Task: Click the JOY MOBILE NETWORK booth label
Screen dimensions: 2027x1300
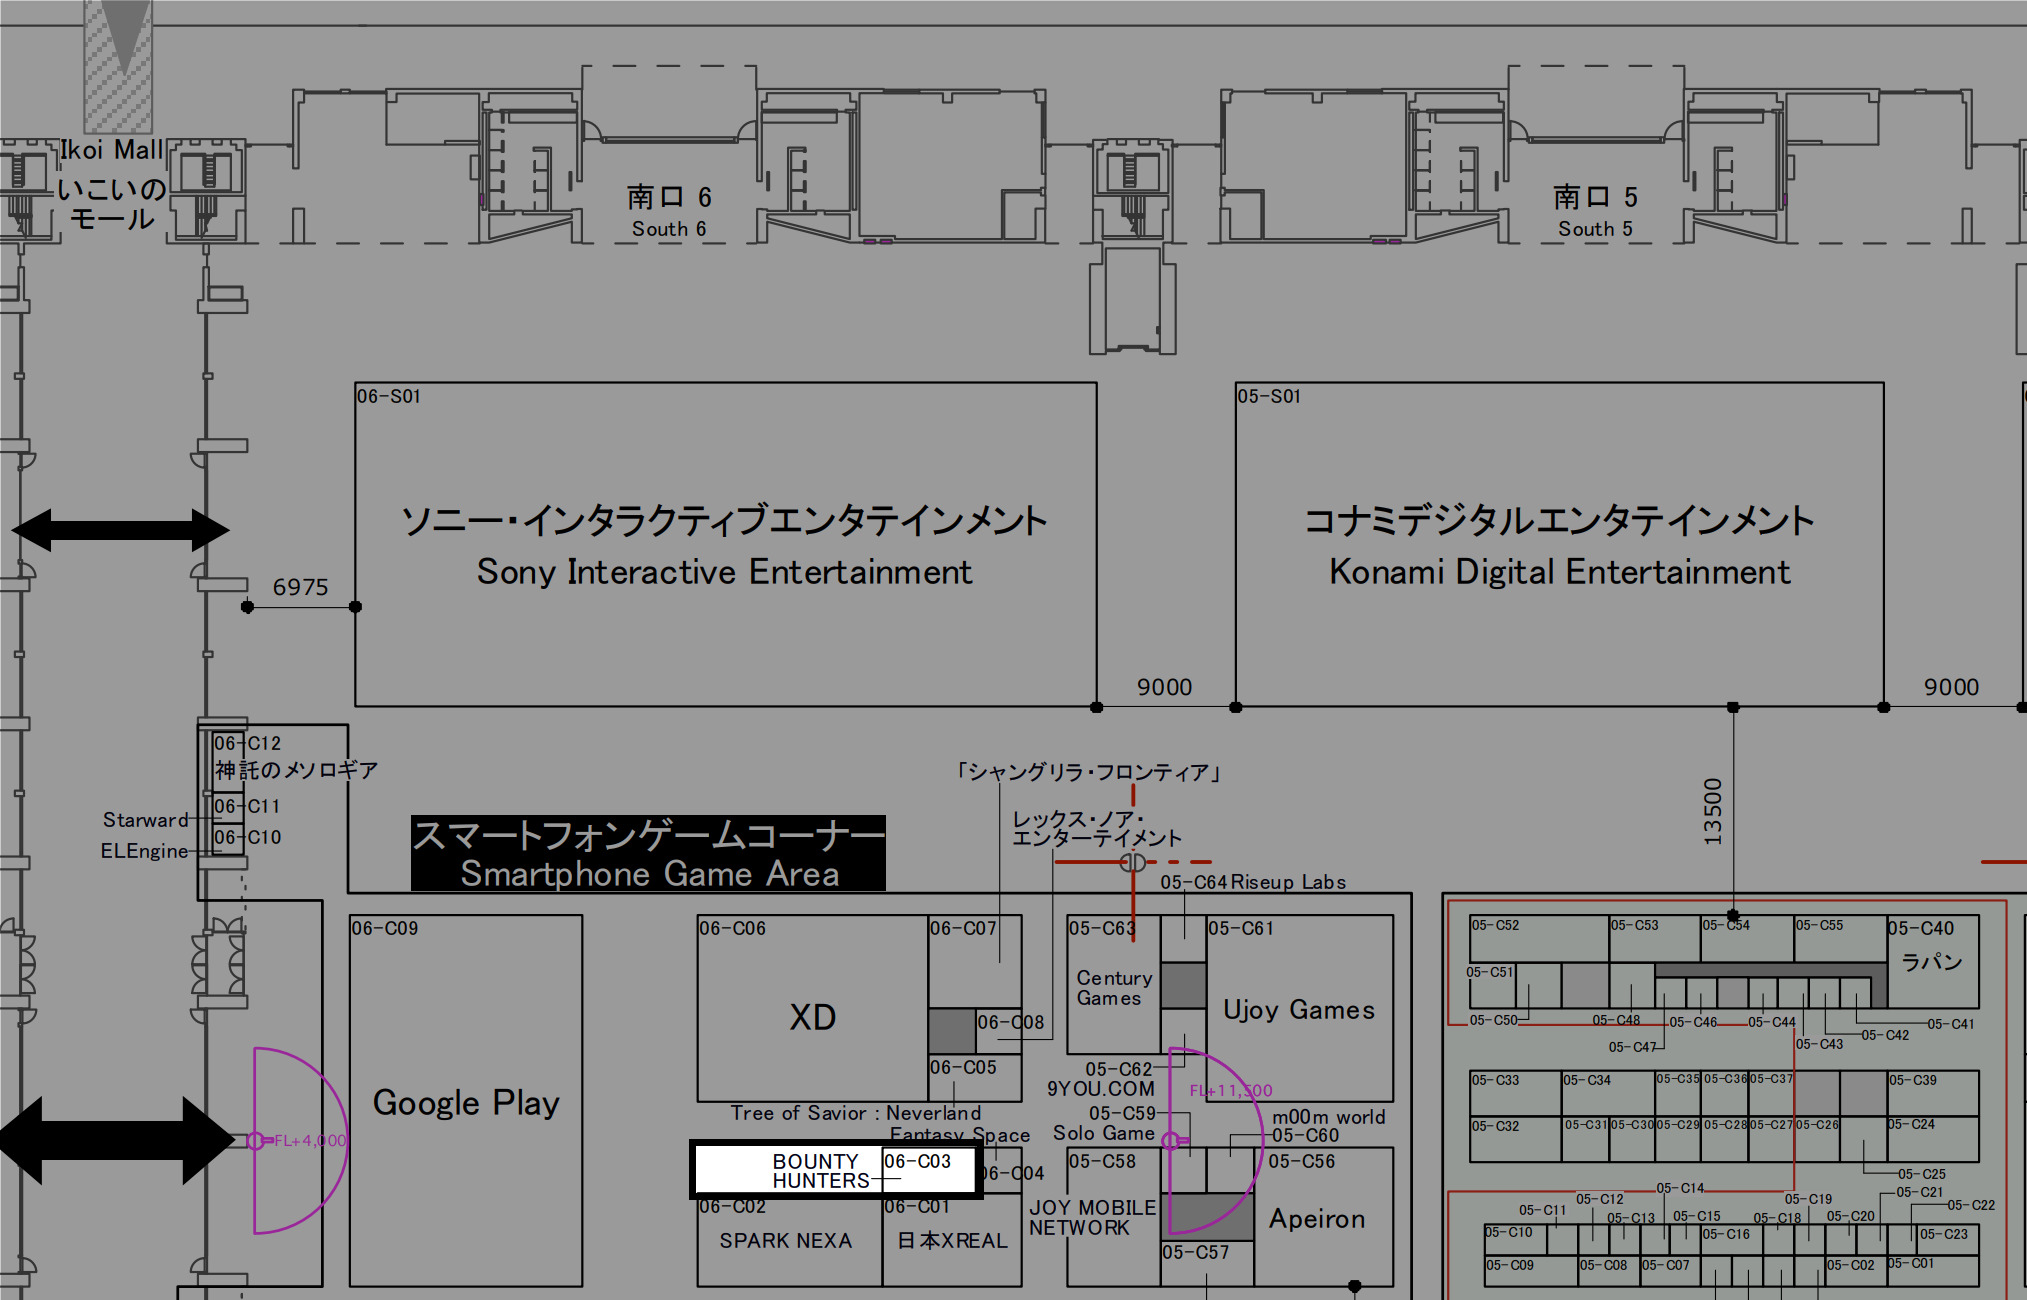Action: click(1092, 1218)
